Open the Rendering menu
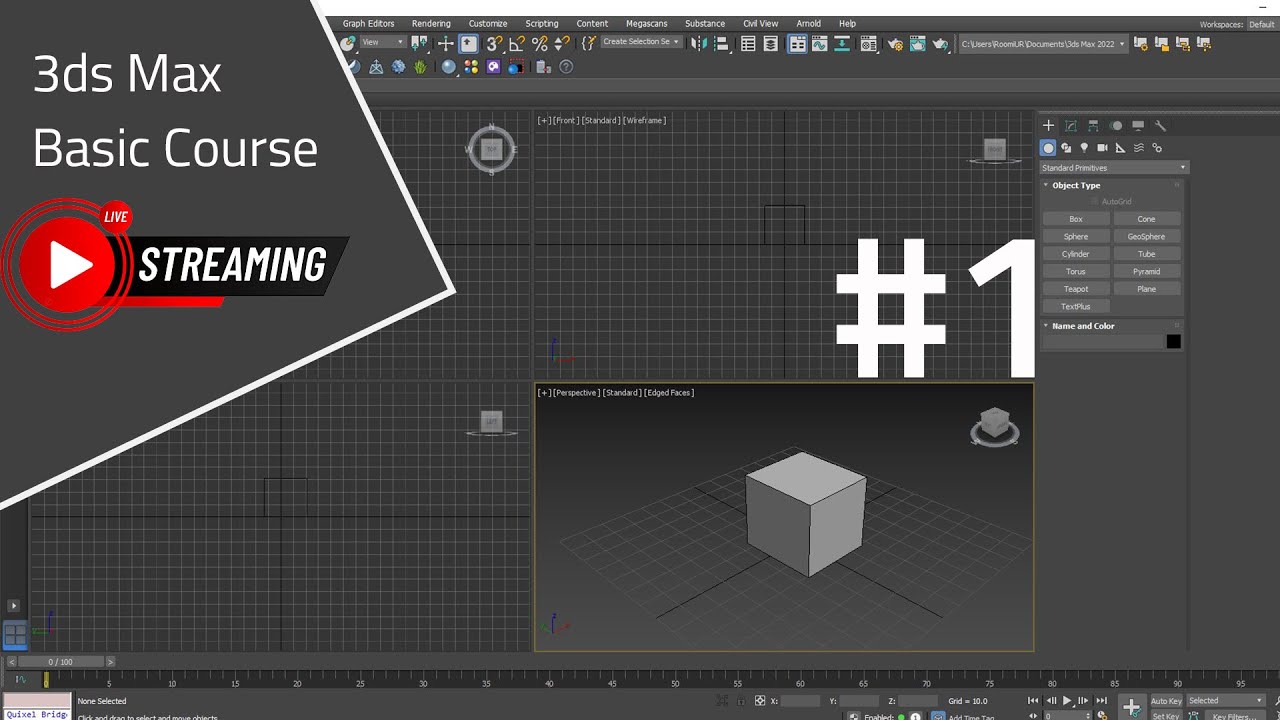The width and height of the screenshot is (1280, 720). pos(431,24)
